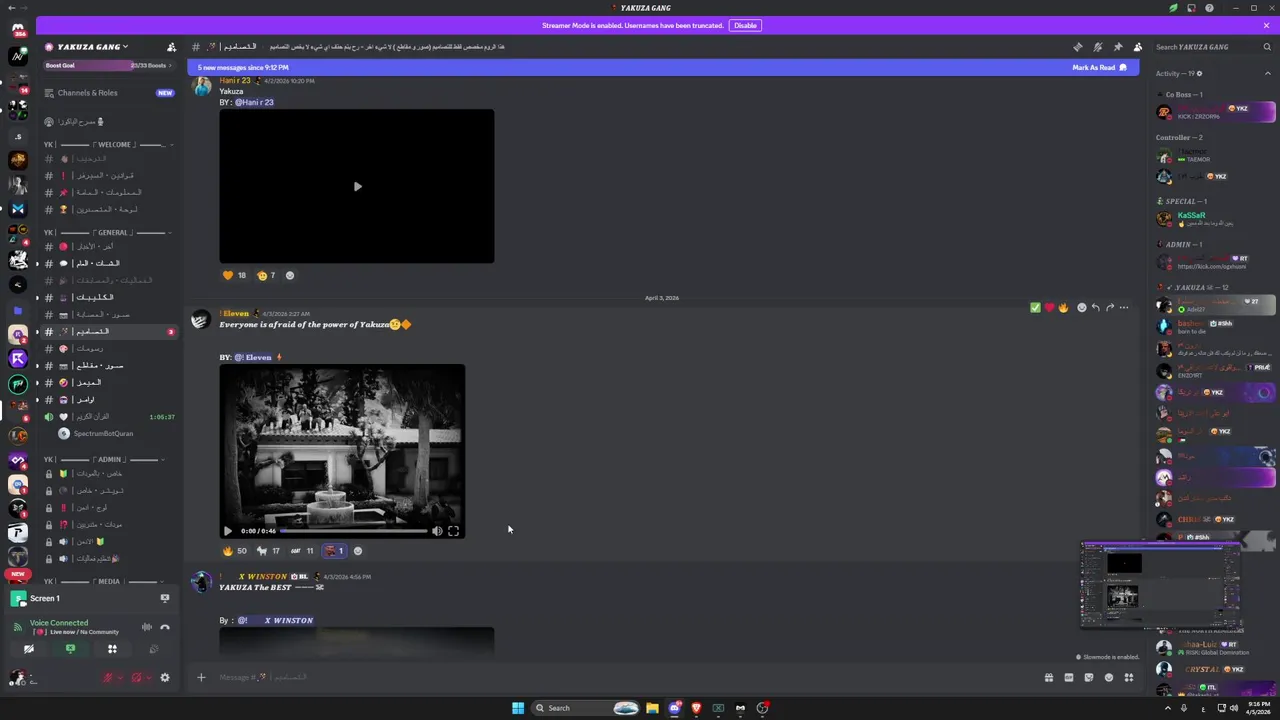React with fire quick reaction
Viewport: 1280px width, 720px height.
click(x=1063, y=308)
